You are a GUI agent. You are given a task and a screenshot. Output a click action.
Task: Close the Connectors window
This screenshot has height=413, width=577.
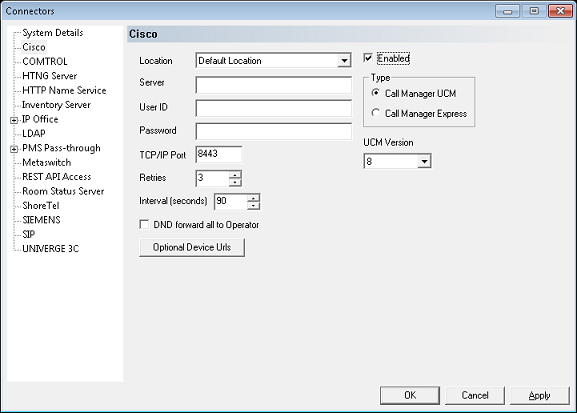pos(560,11)
